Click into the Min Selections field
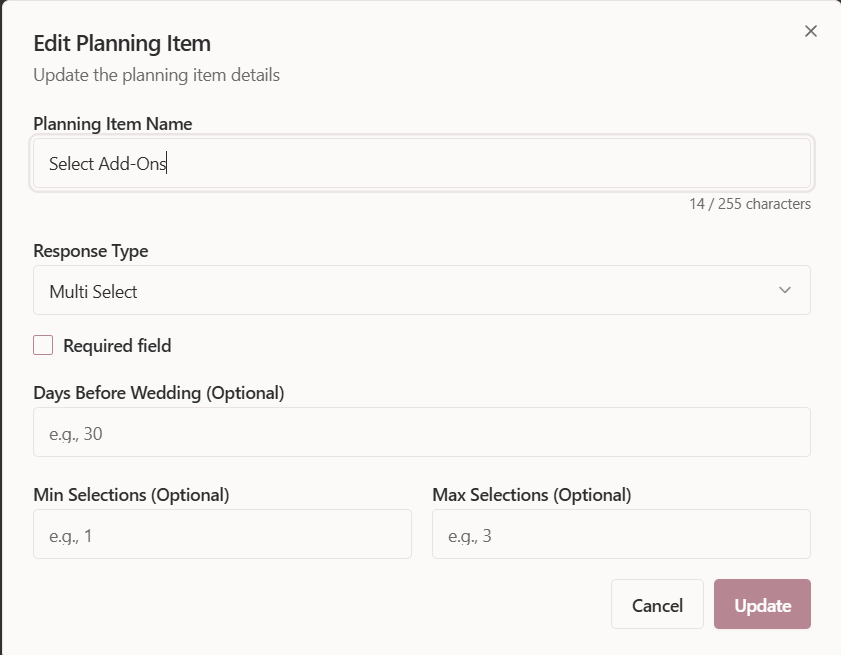841x655 pixels. click(222, 535)
